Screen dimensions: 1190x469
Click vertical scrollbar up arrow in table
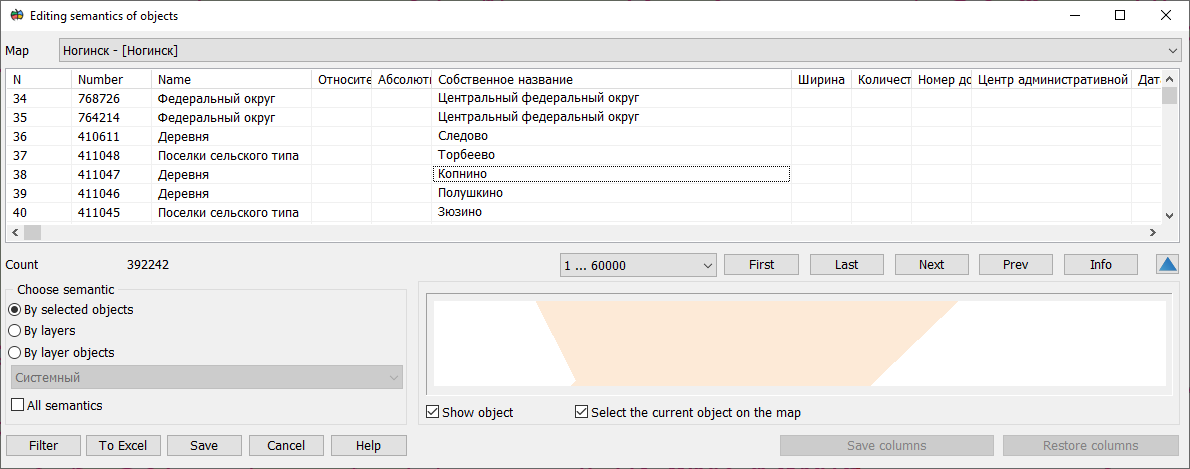(x=1168, y=79)
